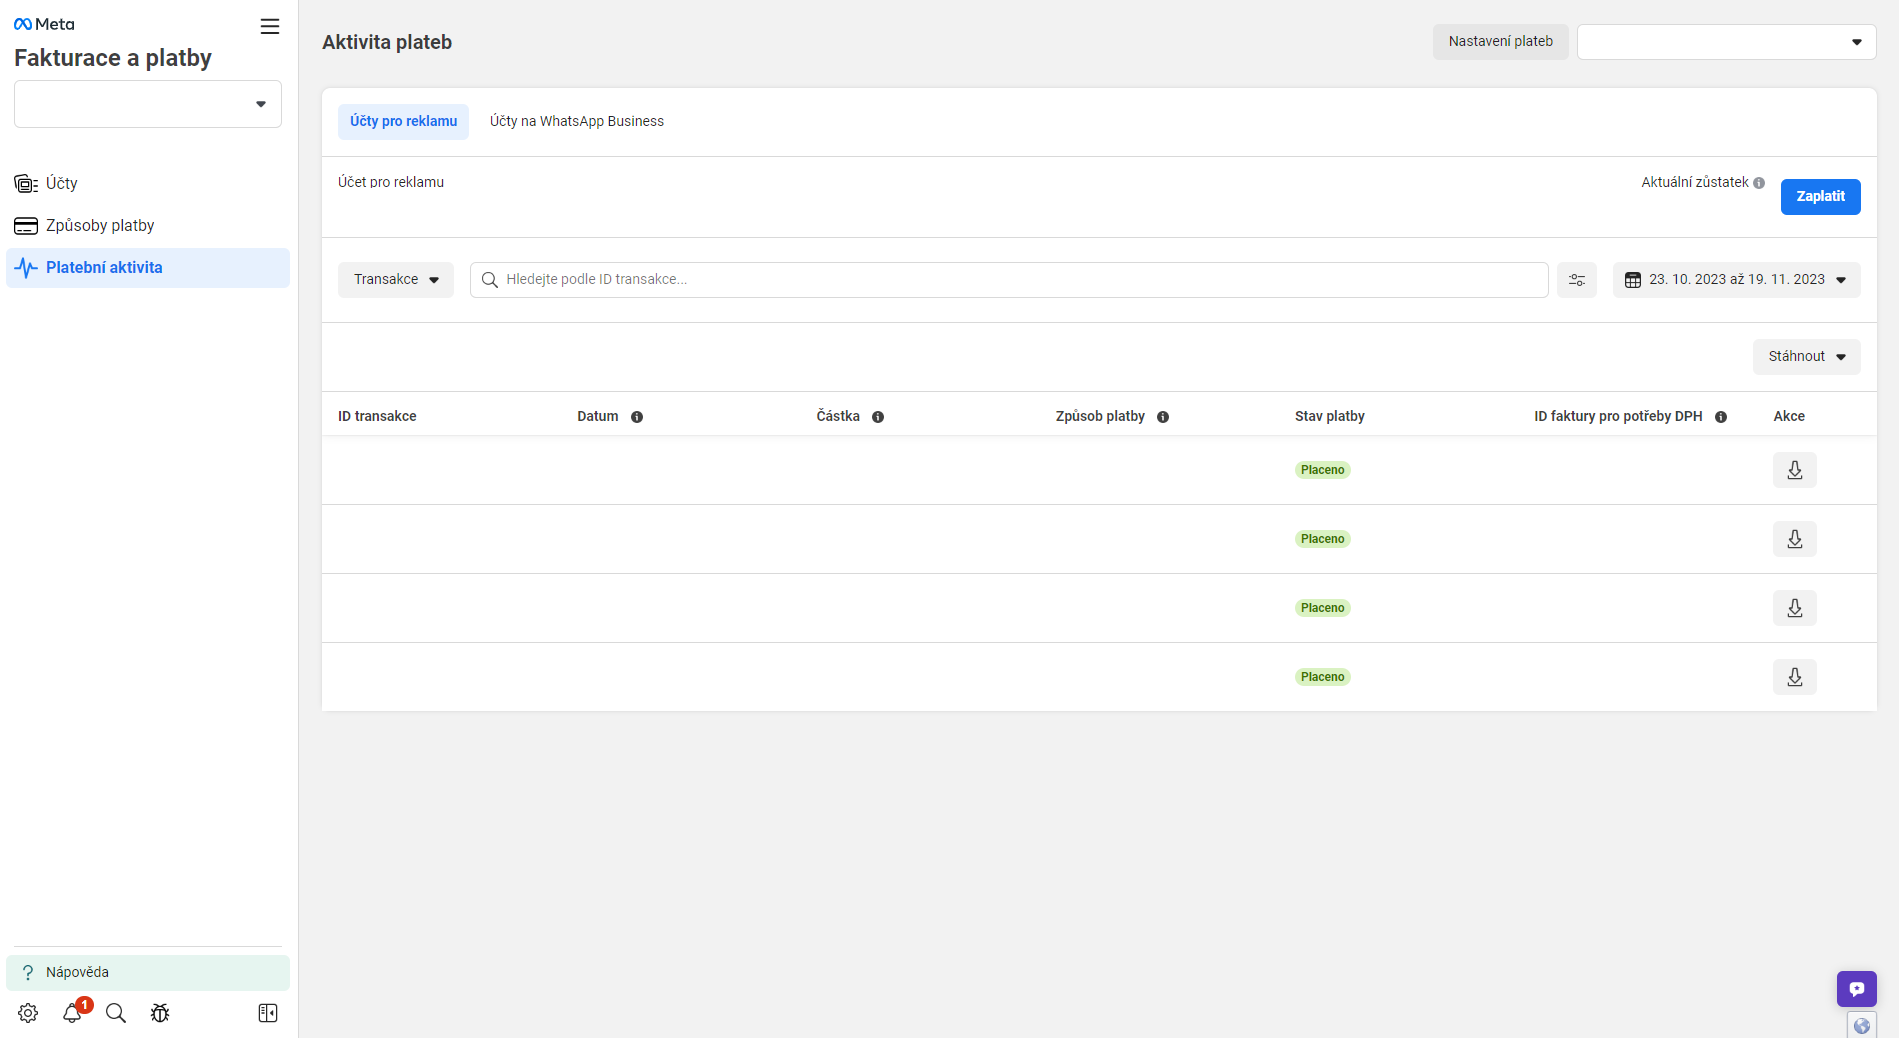Viewport: 1899px width, 1038px height.
Task: Click the search magnifier in bottom toolbar
Action: click(x=116, y=1013)
